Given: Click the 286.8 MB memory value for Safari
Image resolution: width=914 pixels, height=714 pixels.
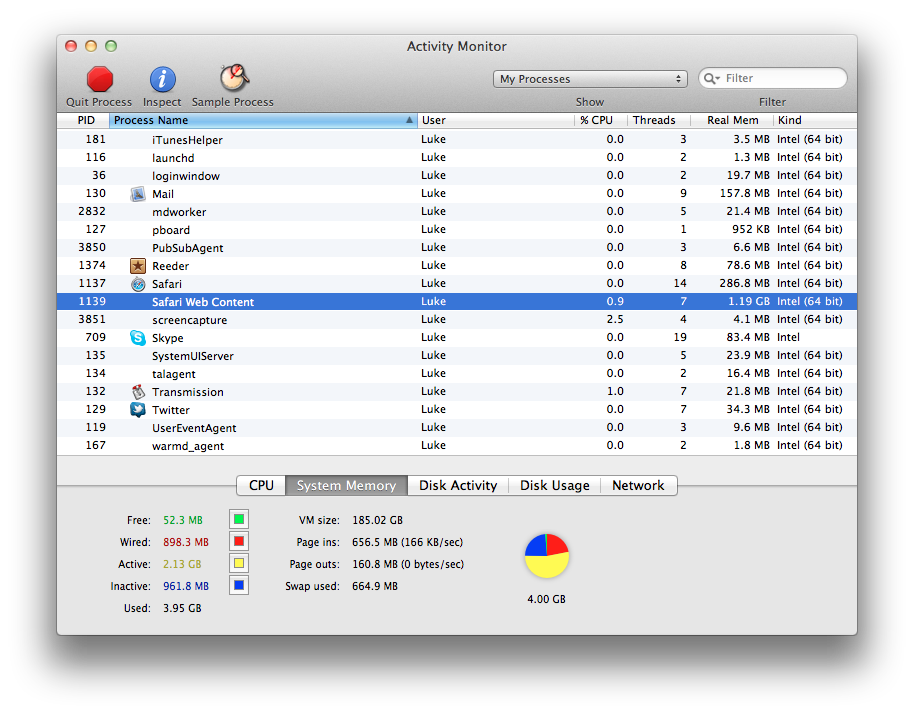Looking at the screenshot, I should 744,284.
